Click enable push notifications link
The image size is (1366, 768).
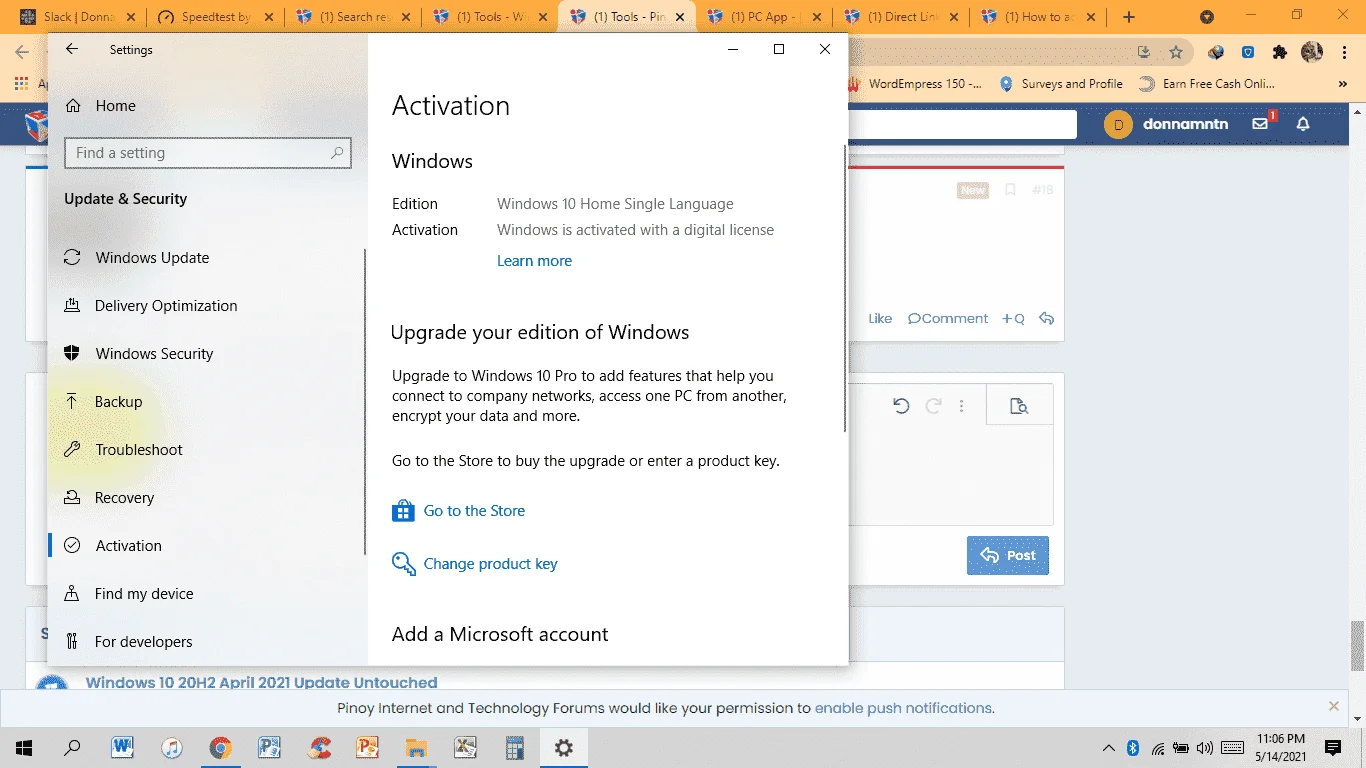tap(904, 708)
